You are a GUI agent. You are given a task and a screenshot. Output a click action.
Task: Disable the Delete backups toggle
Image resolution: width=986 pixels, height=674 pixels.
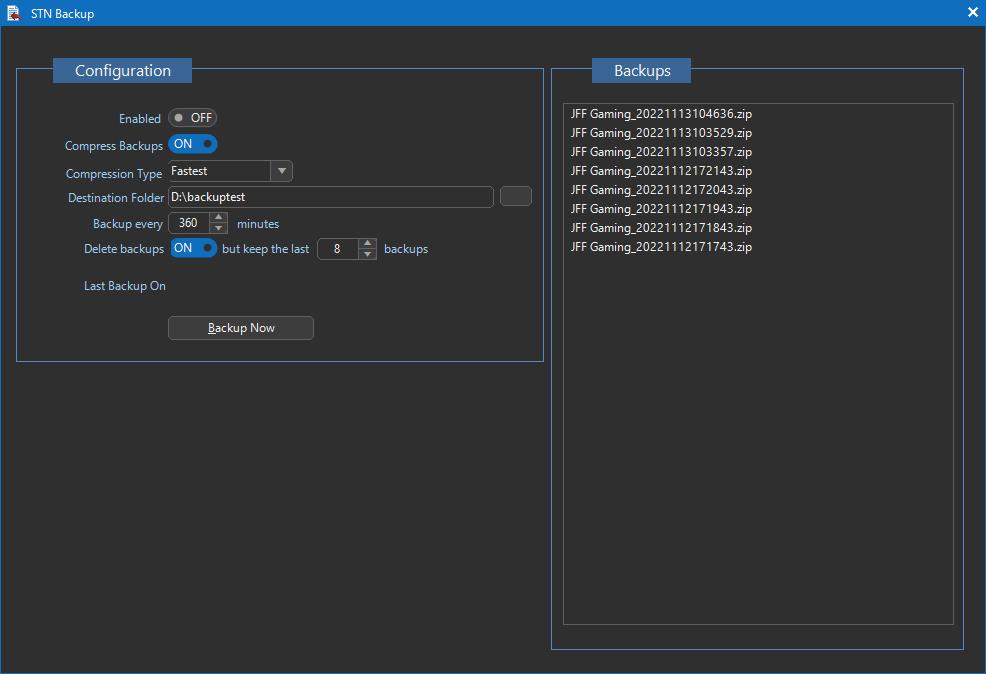(193, 248)
